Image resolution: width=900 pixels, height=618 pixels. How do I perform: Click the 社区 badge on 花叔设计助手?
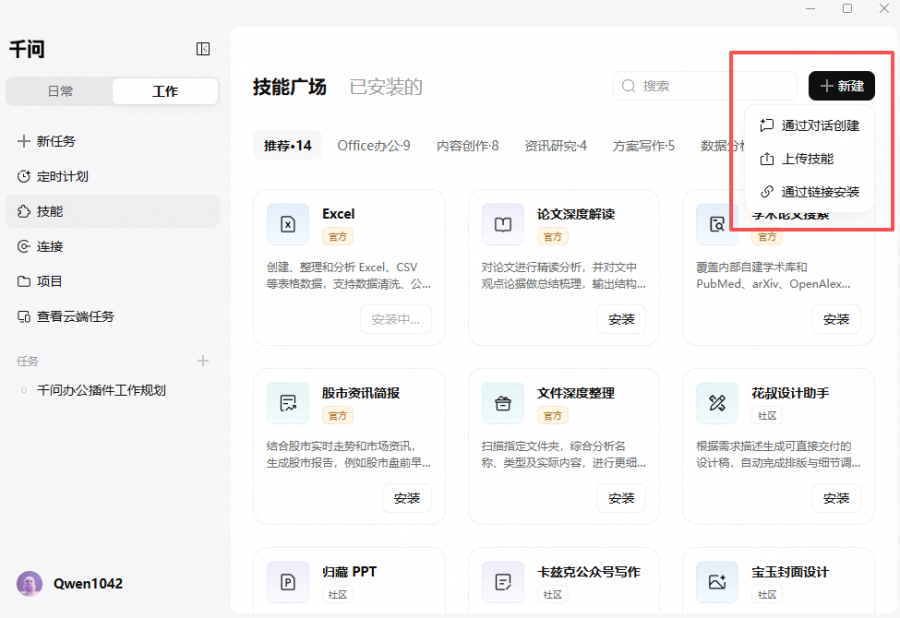[767, 415]
